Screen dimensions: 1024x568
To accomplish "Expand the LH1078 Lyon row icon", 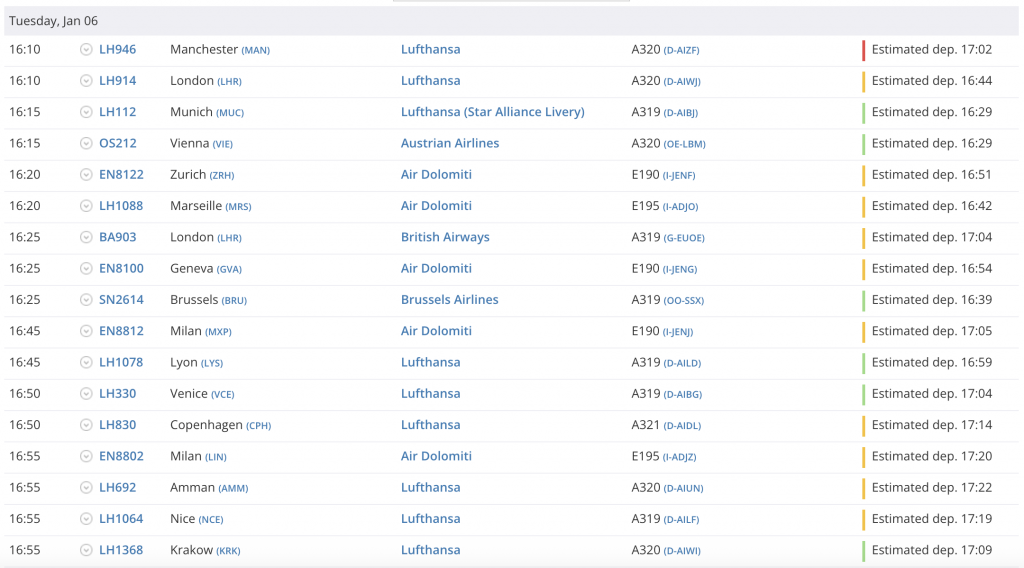I will 86,363.
